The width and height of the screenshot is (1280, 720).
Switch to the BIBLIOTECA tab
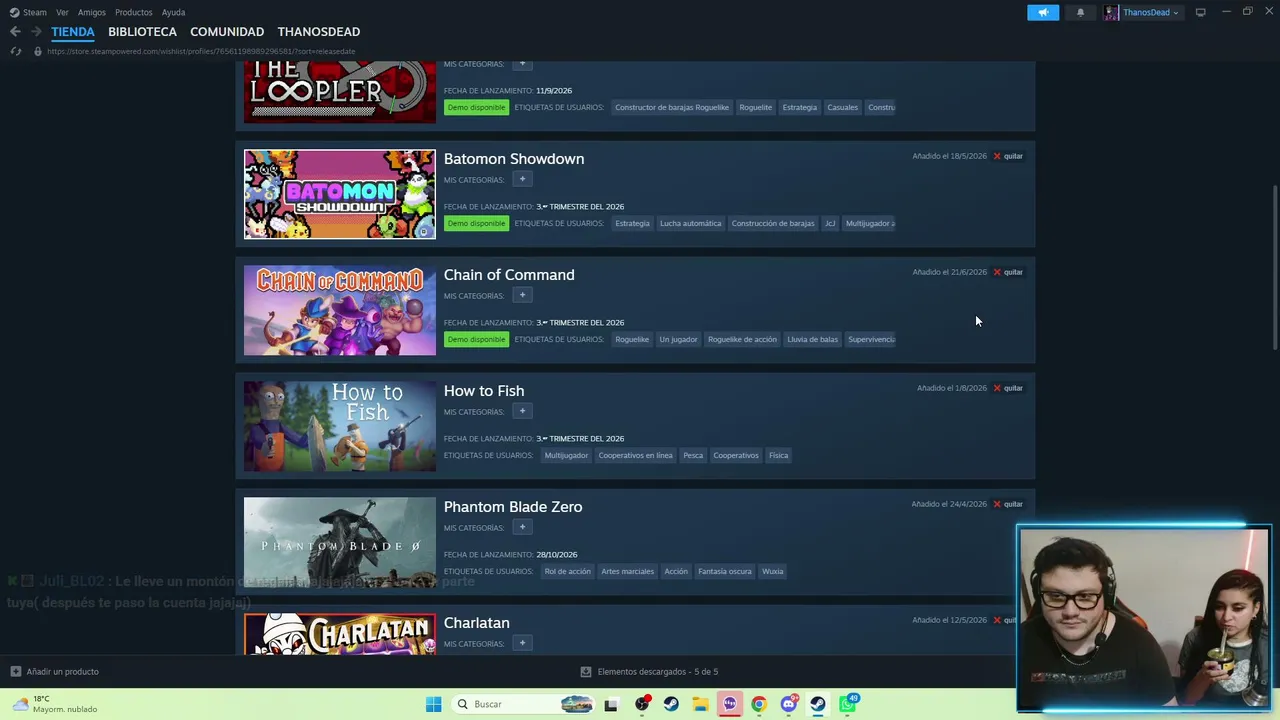[142, 32]
